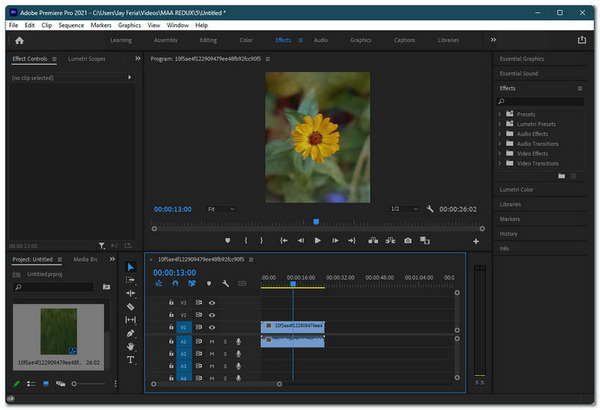The width and height of the screenshot is (600, 410).
Task: Select the Selection tool arrow
Action: pos(130,267)
